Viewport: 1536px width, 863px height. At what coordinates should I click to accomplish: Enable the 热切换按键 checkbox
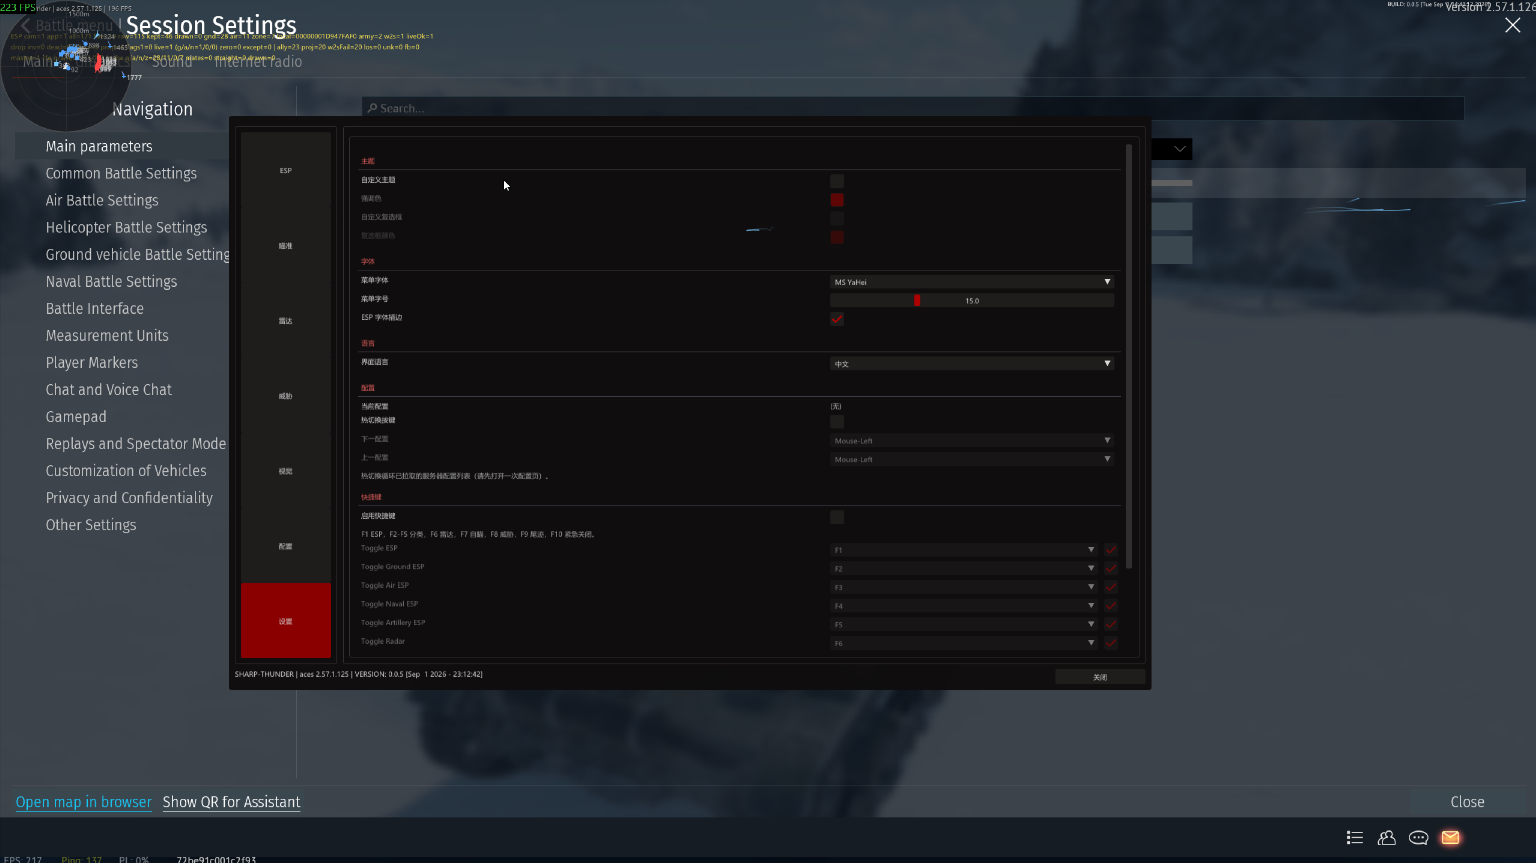coord(837,421)
